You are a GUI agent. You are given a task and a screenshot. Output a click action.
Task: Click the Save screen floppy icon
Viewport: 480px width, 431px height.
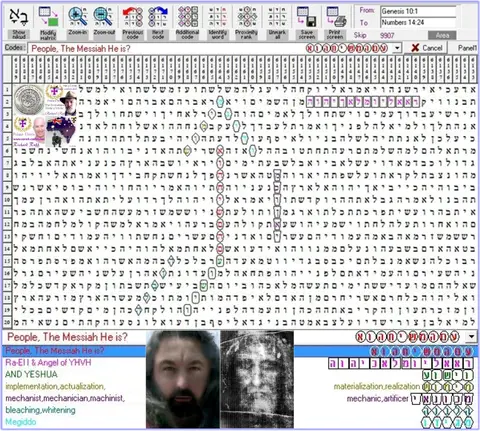point(306,17)
